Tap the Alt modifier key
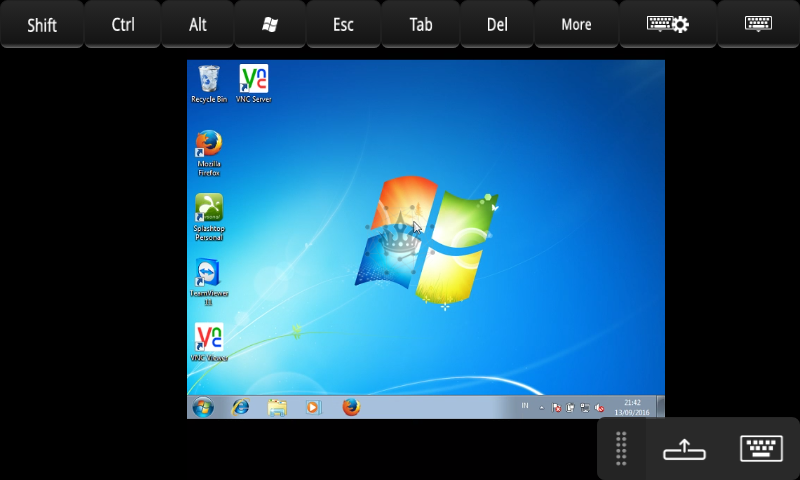 197,24
